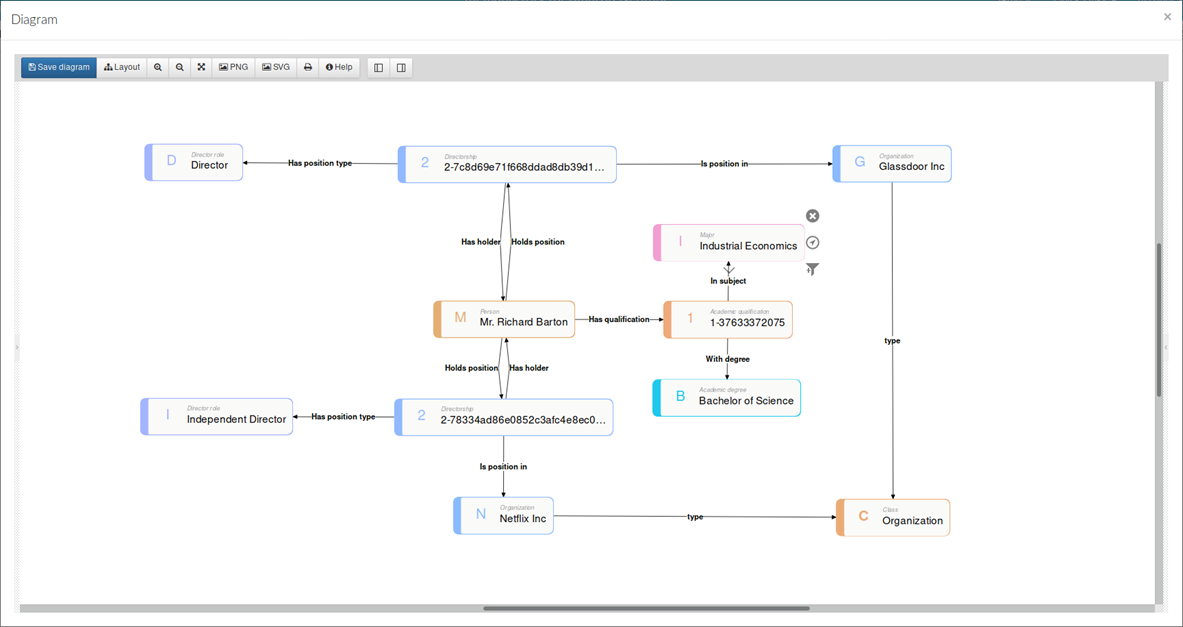
Task: Click the letter D badge on the Director node
Action: tap(171, 161)
